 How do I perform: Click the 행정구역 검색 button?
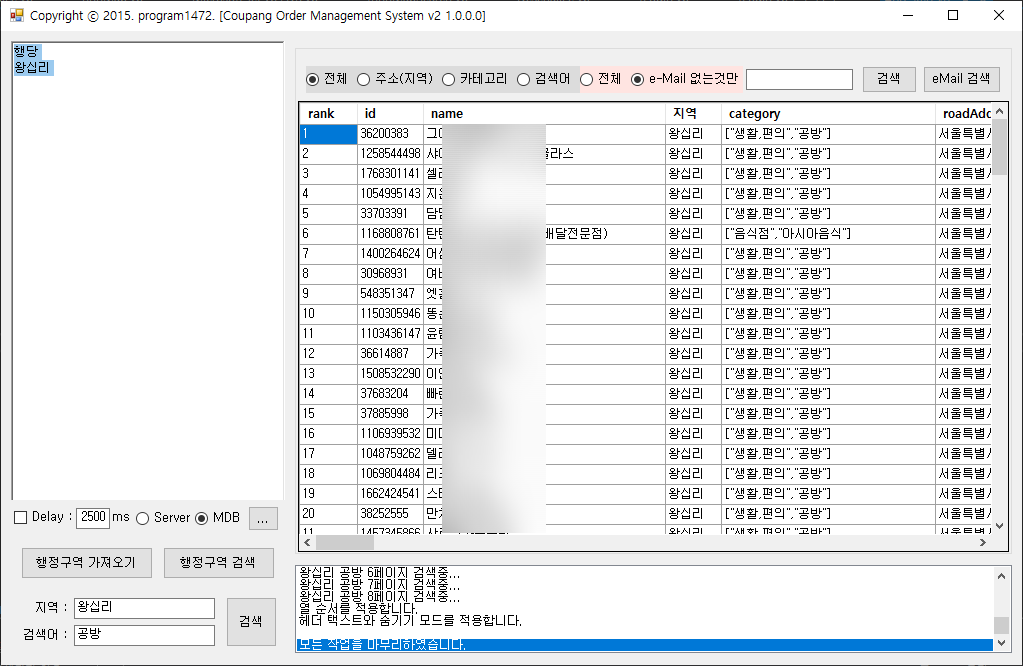click(x=218, y=562)
